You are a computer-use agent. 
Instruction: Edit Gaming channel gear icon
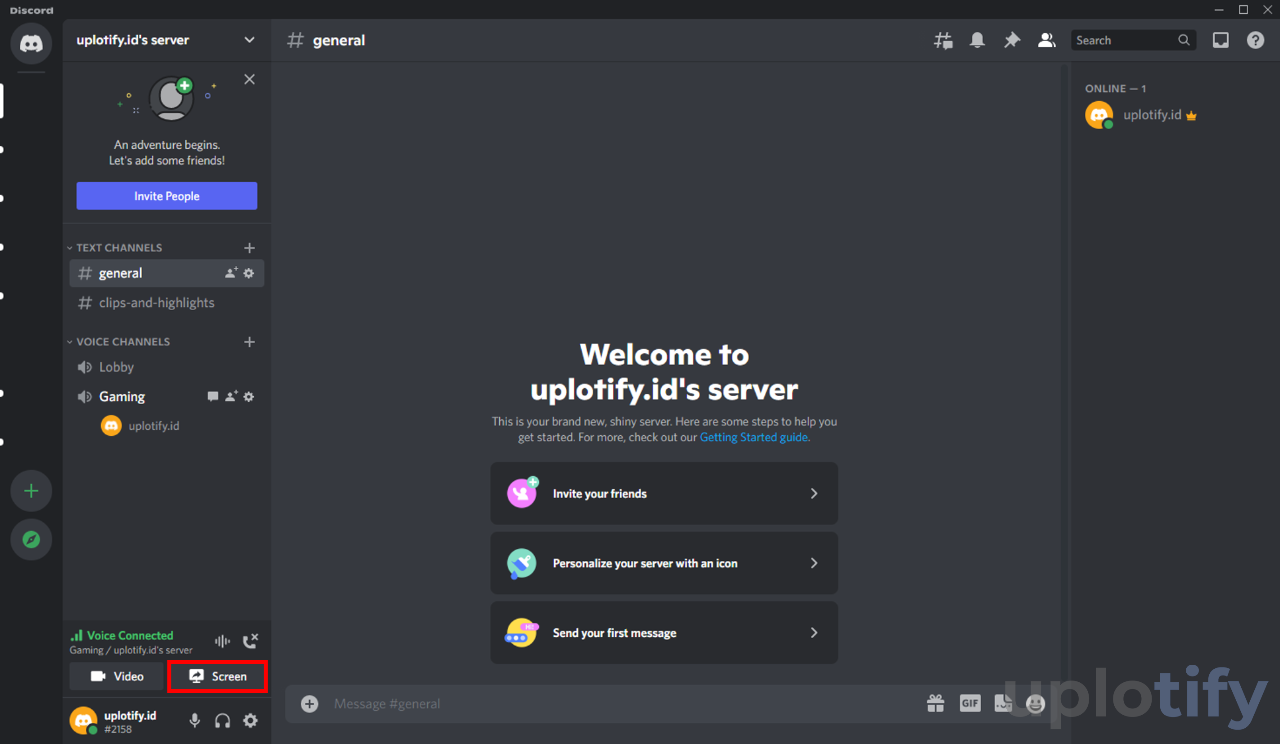pos(249,397)
